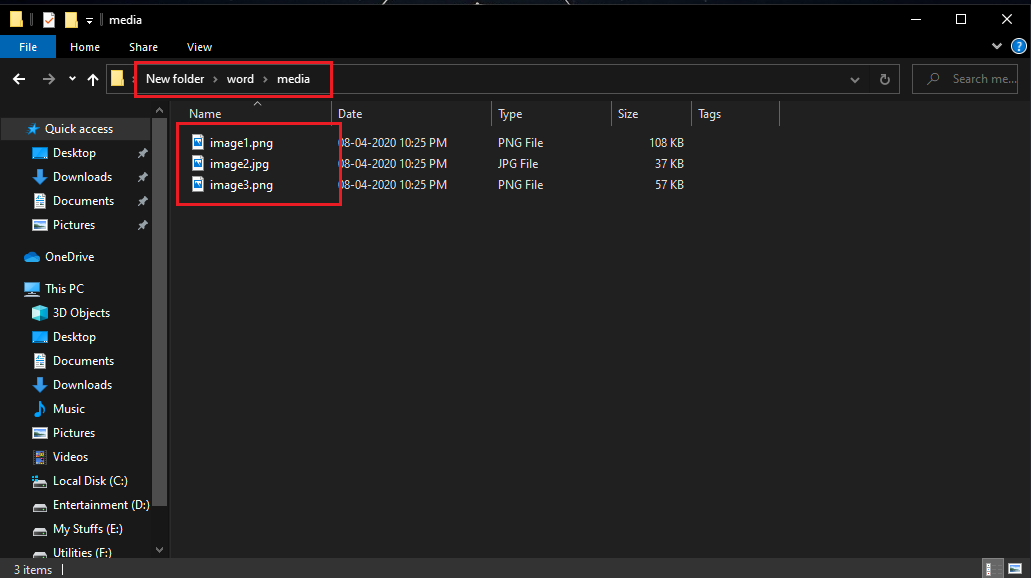Open the address bar history dropdown
Viewport: 1031px width, 578px height.
[854, 79]
